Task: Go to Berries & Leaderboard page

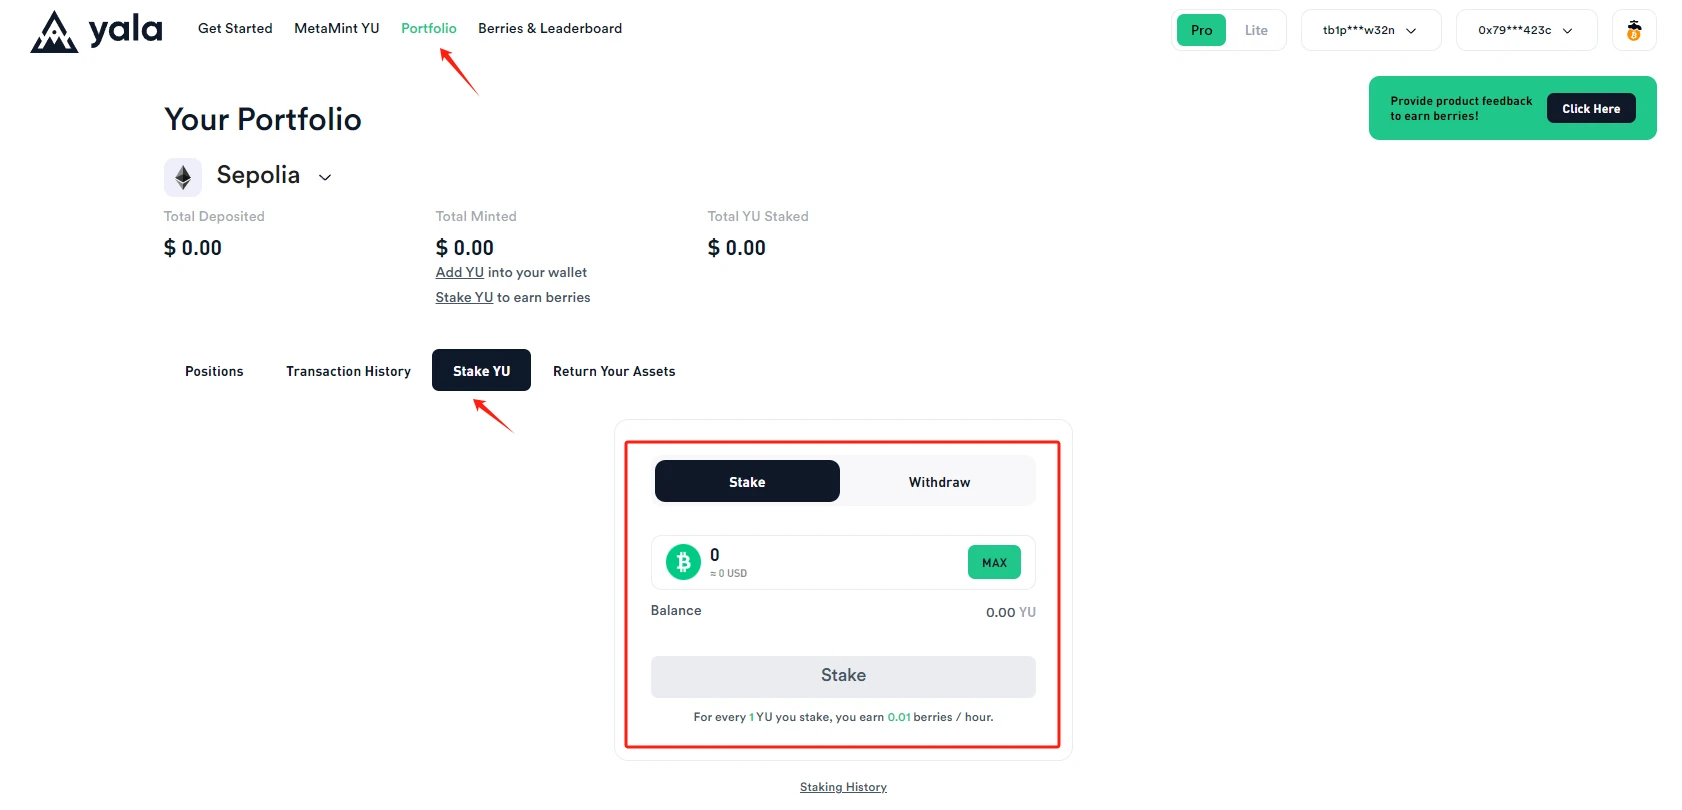Action: click(x=550, y=28)
